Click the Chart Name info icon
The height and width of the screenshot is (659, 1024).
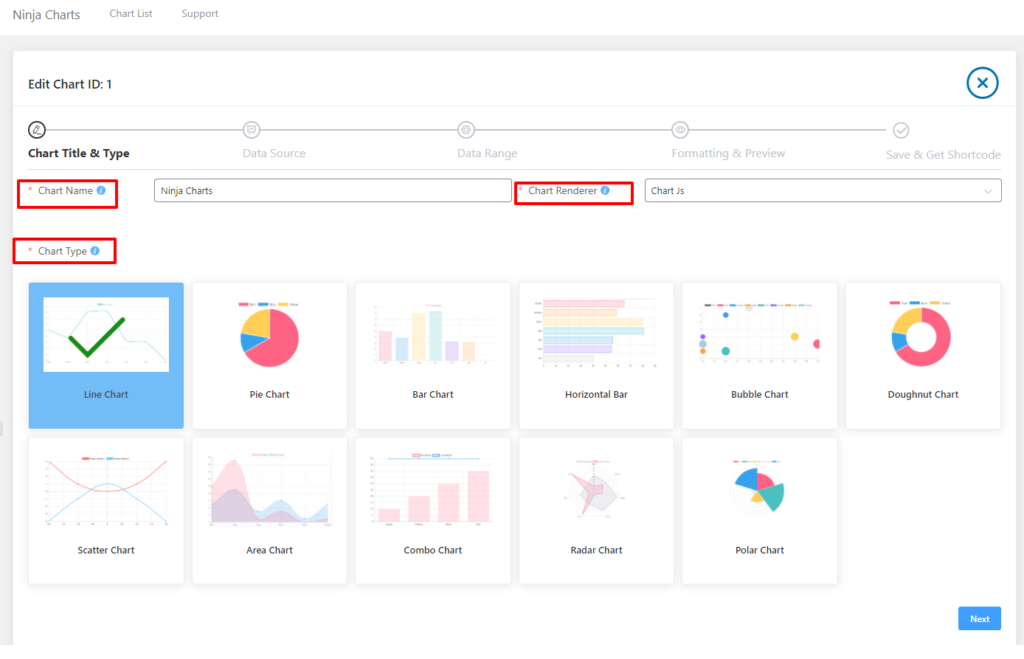tap(101, 190)
